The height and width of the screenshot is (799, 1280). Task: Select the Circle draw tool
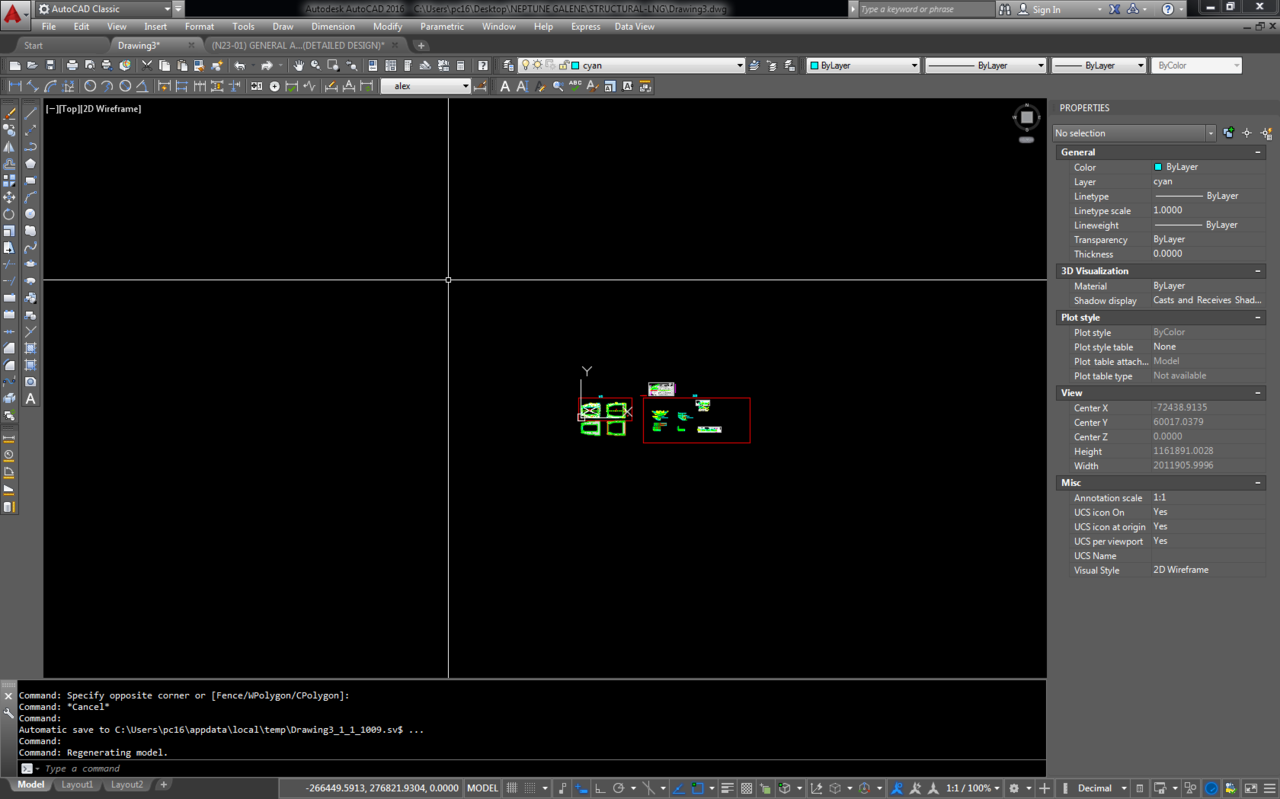pos(31,214)
